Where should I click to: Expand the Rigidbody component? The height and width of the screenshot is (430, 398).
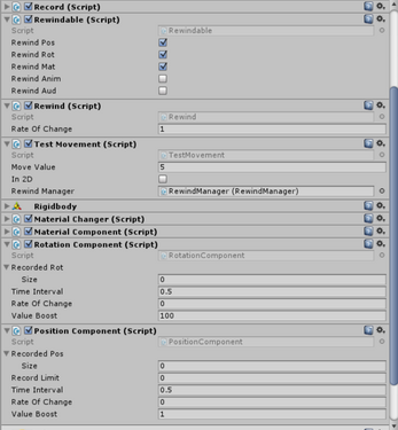click(x=7, y=206)
